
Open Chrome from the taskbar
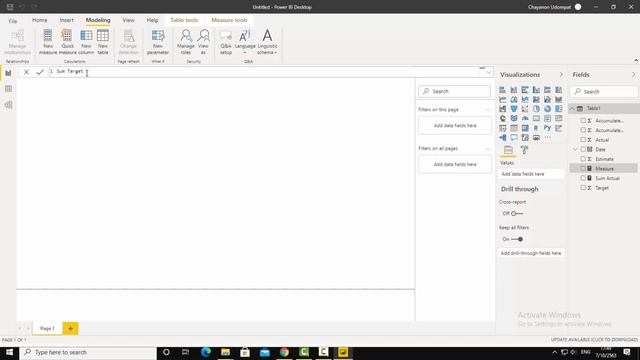coord(284,352)
